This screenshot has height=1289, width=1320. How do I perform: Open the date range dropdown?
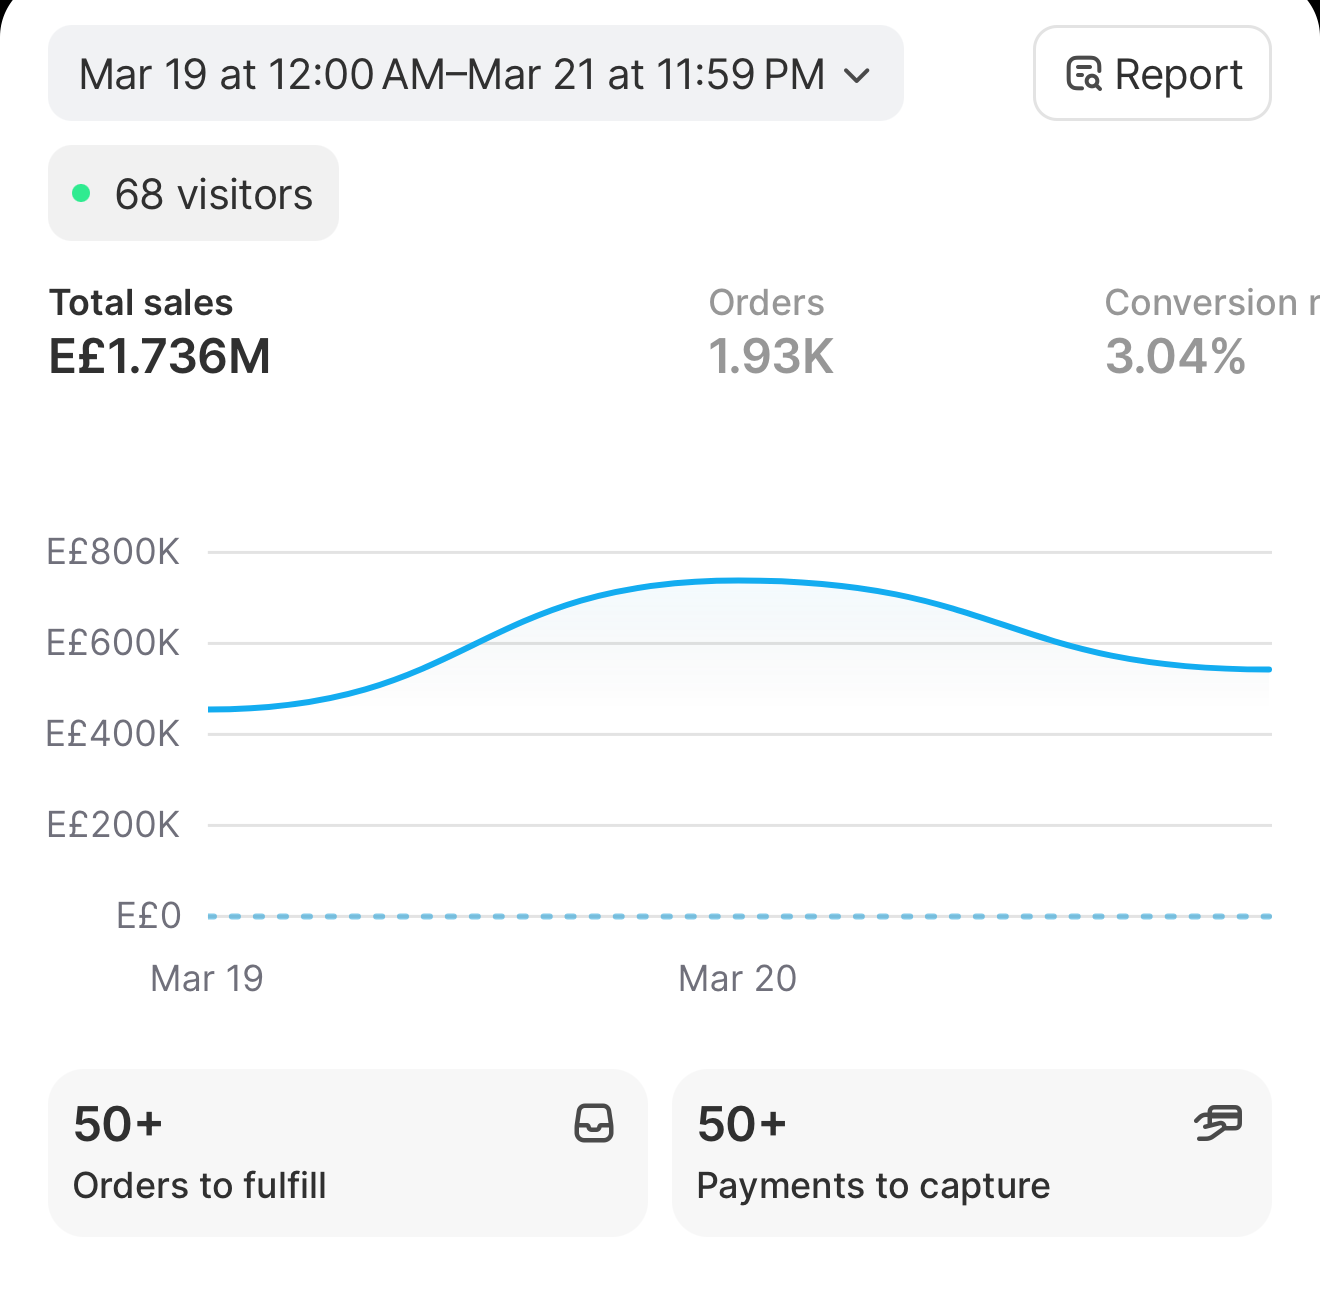pyautogui.click(x=476, y=74)
